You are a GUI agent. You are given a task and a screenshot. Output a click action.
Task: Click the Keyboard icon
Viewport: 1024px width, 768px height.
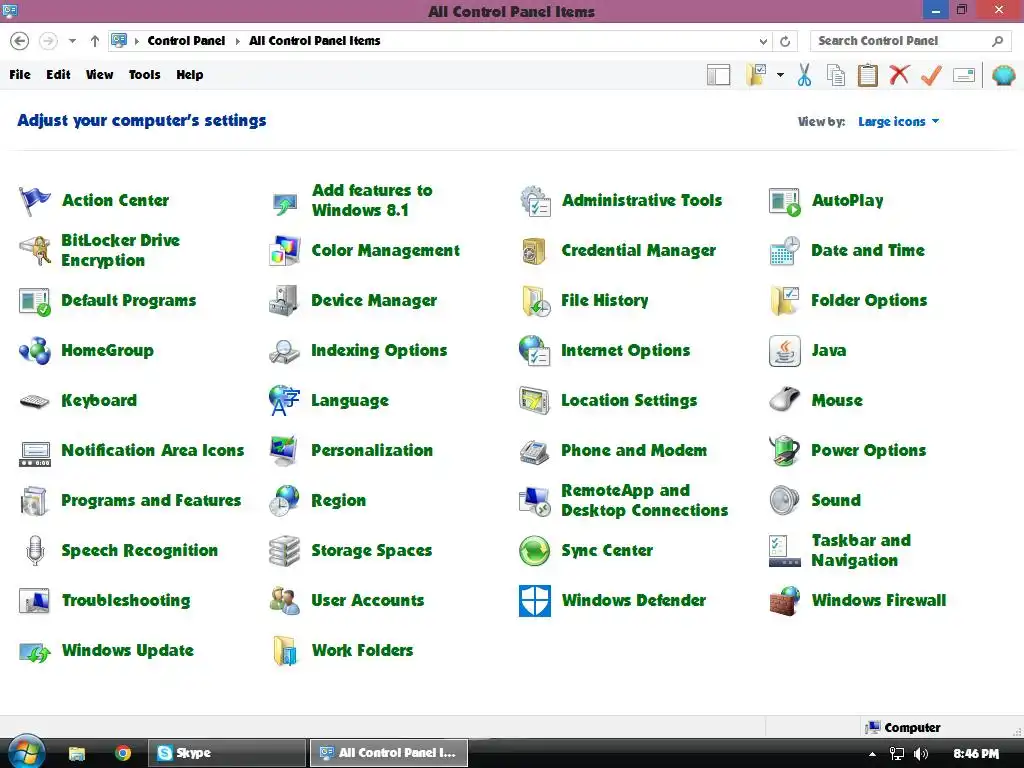(x=35, y=401)
